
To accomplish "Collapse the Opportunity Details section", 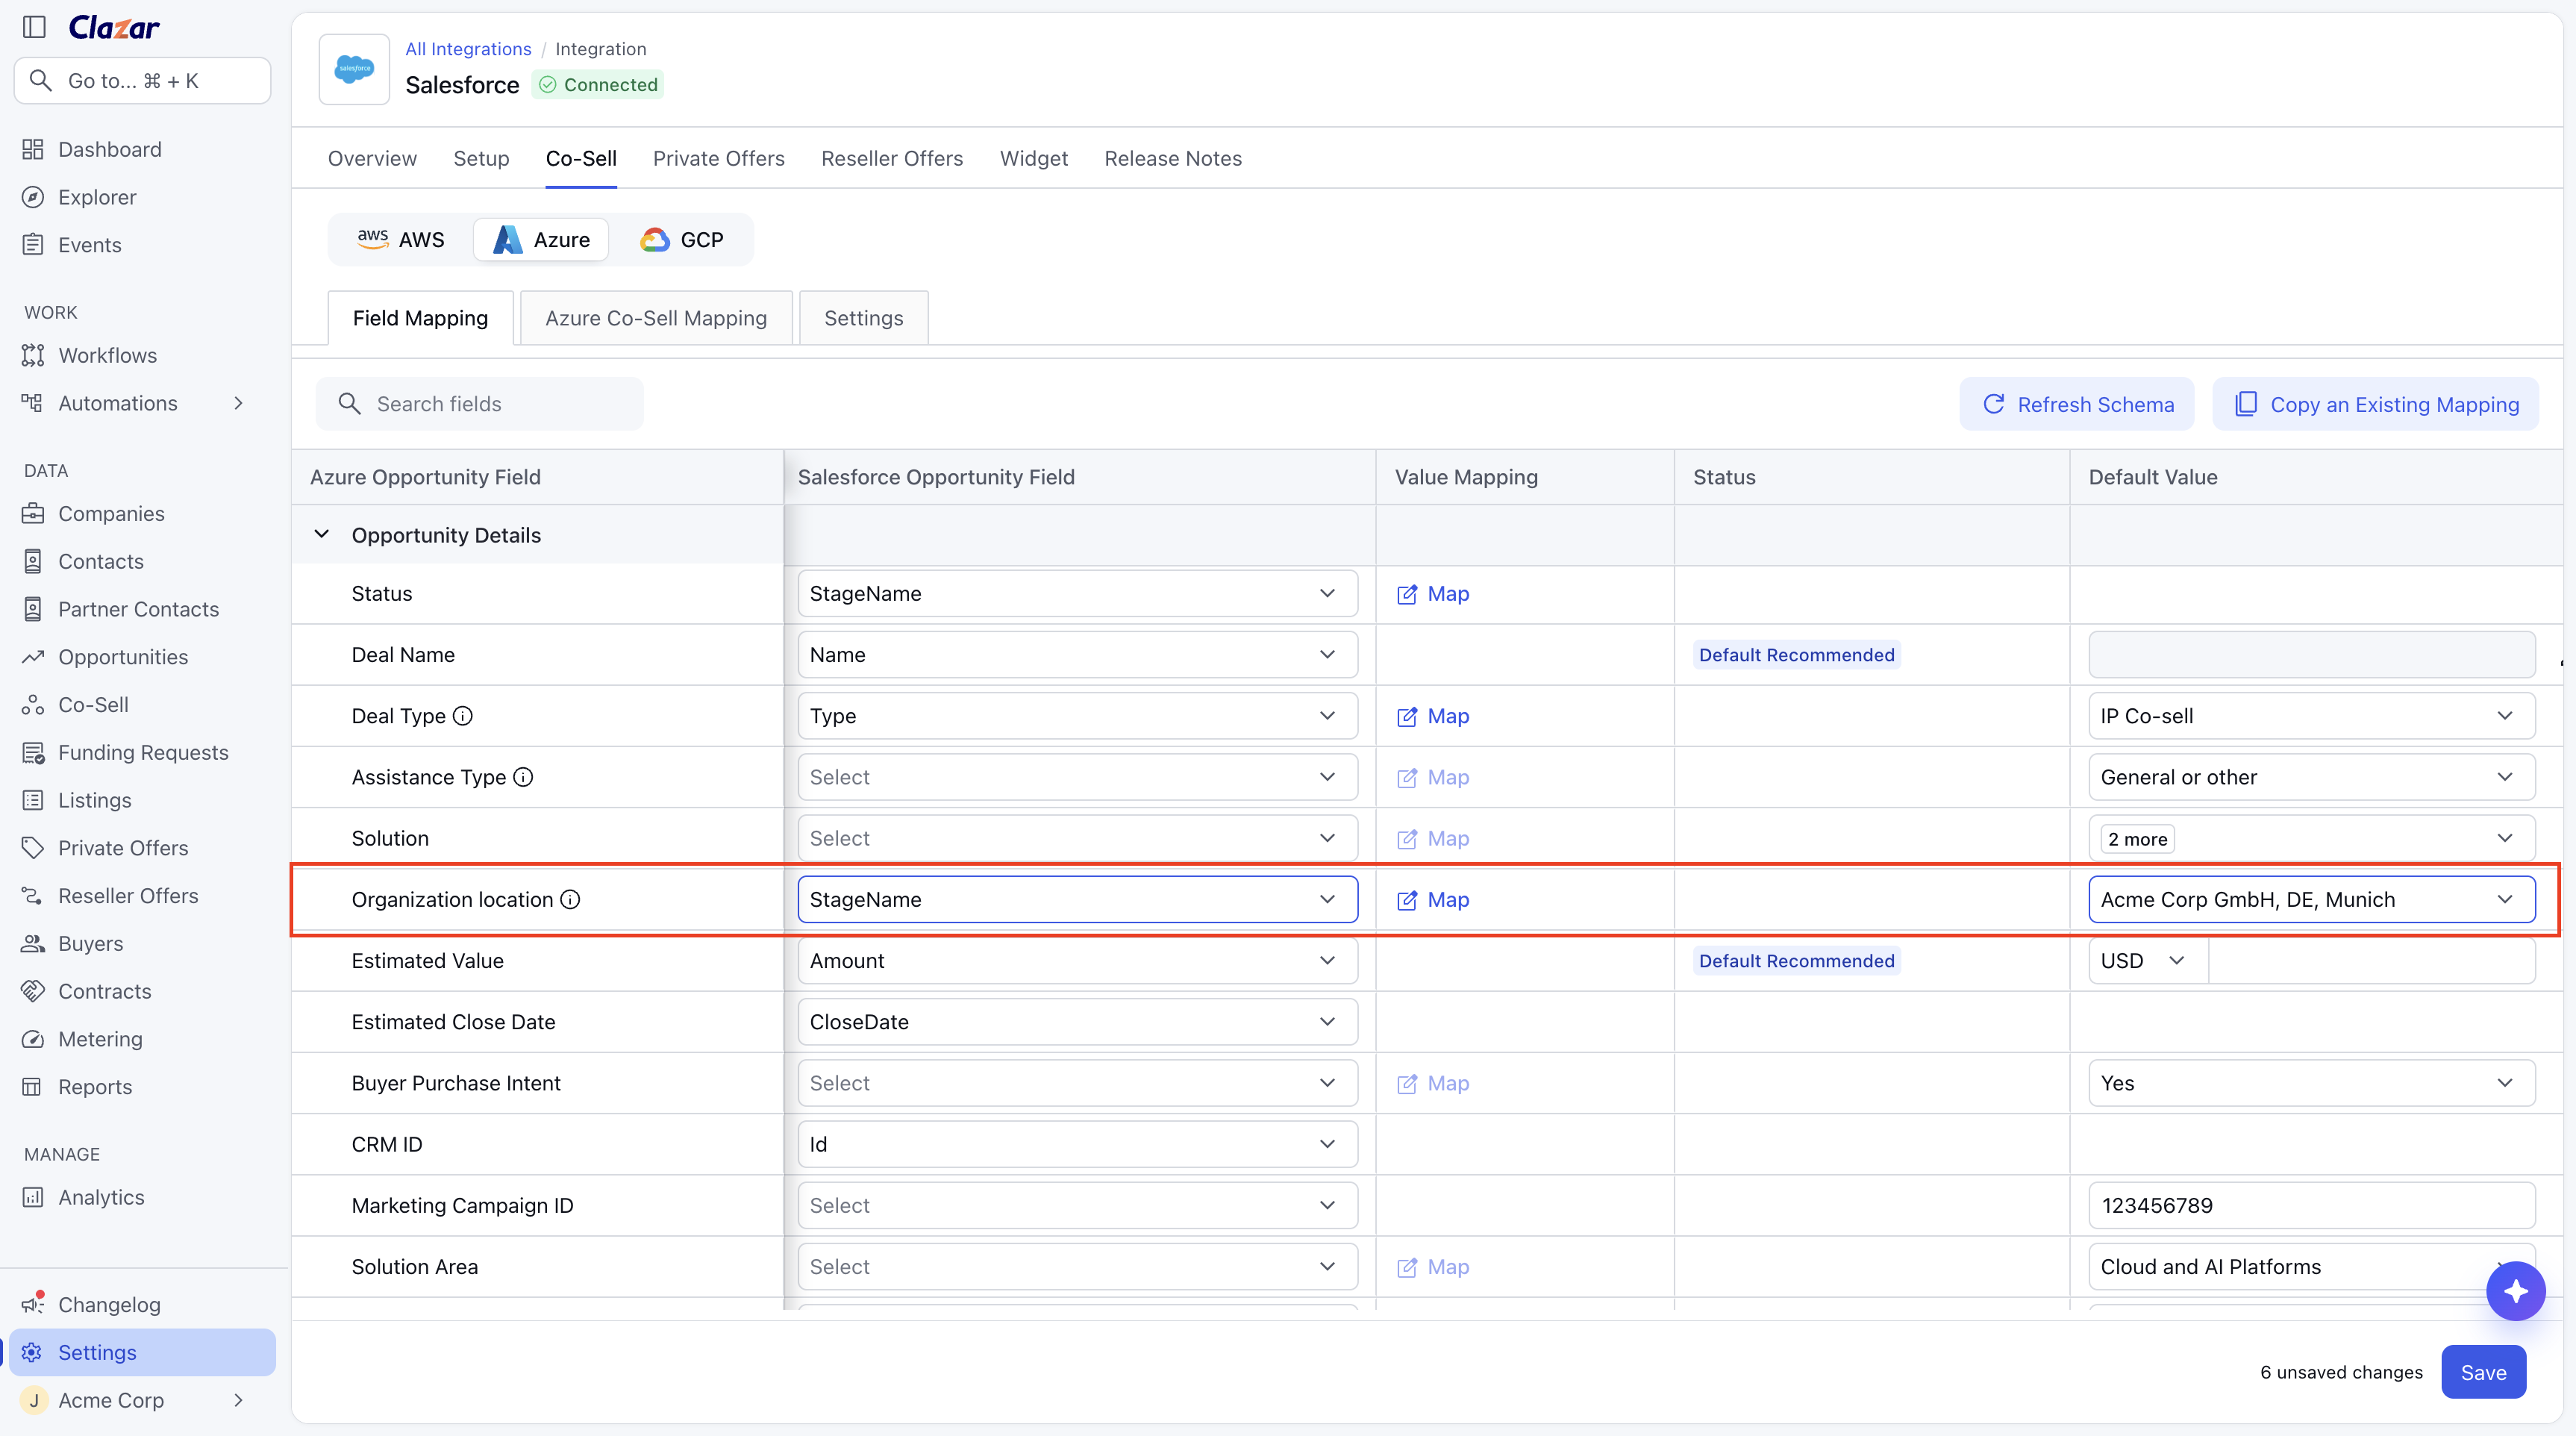I will pyautogui.click(x=321, y=534).
